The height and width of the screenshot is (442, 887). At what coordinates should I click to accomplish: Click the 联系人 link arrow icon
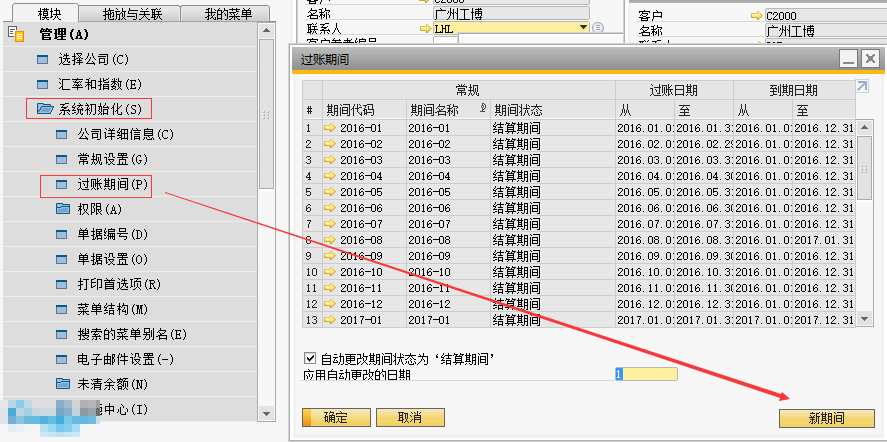425,28
